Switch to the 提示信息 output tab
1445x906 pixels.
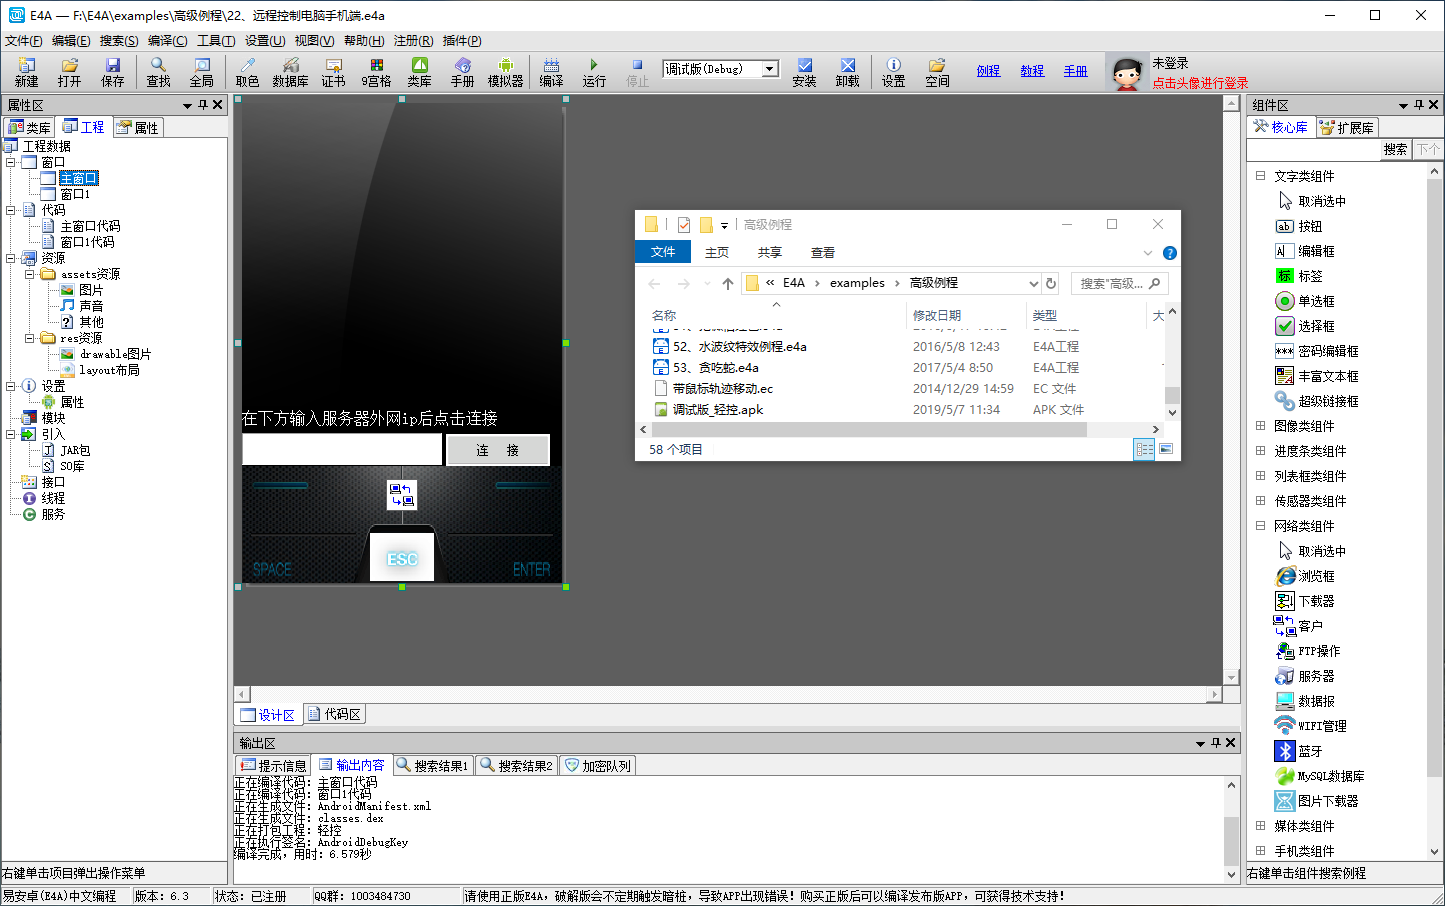pos(273,765)
